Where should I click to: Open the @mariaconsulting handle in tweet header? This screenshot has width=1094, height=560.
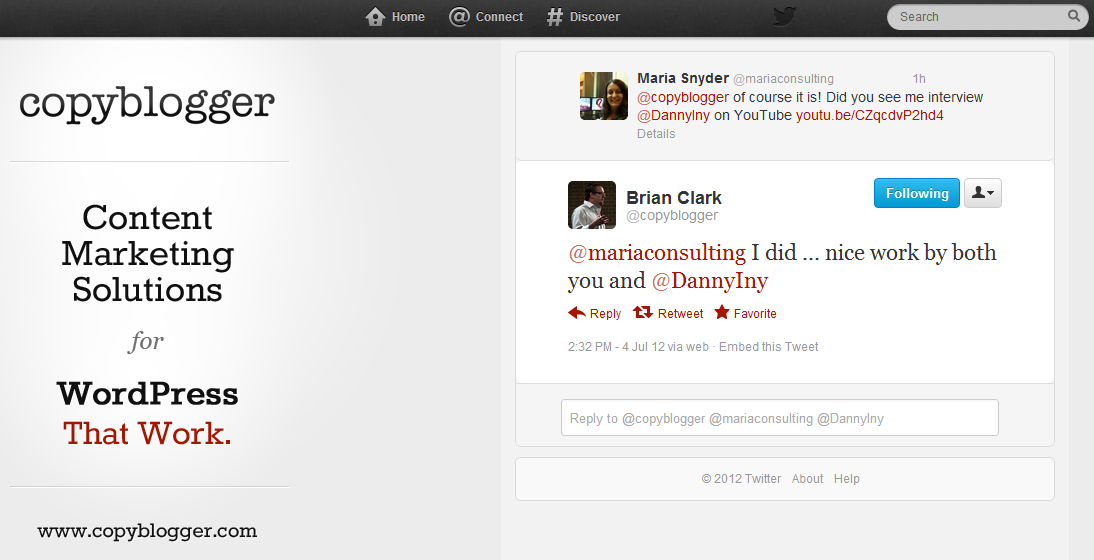pyautogui.click(x=784, y=79)
